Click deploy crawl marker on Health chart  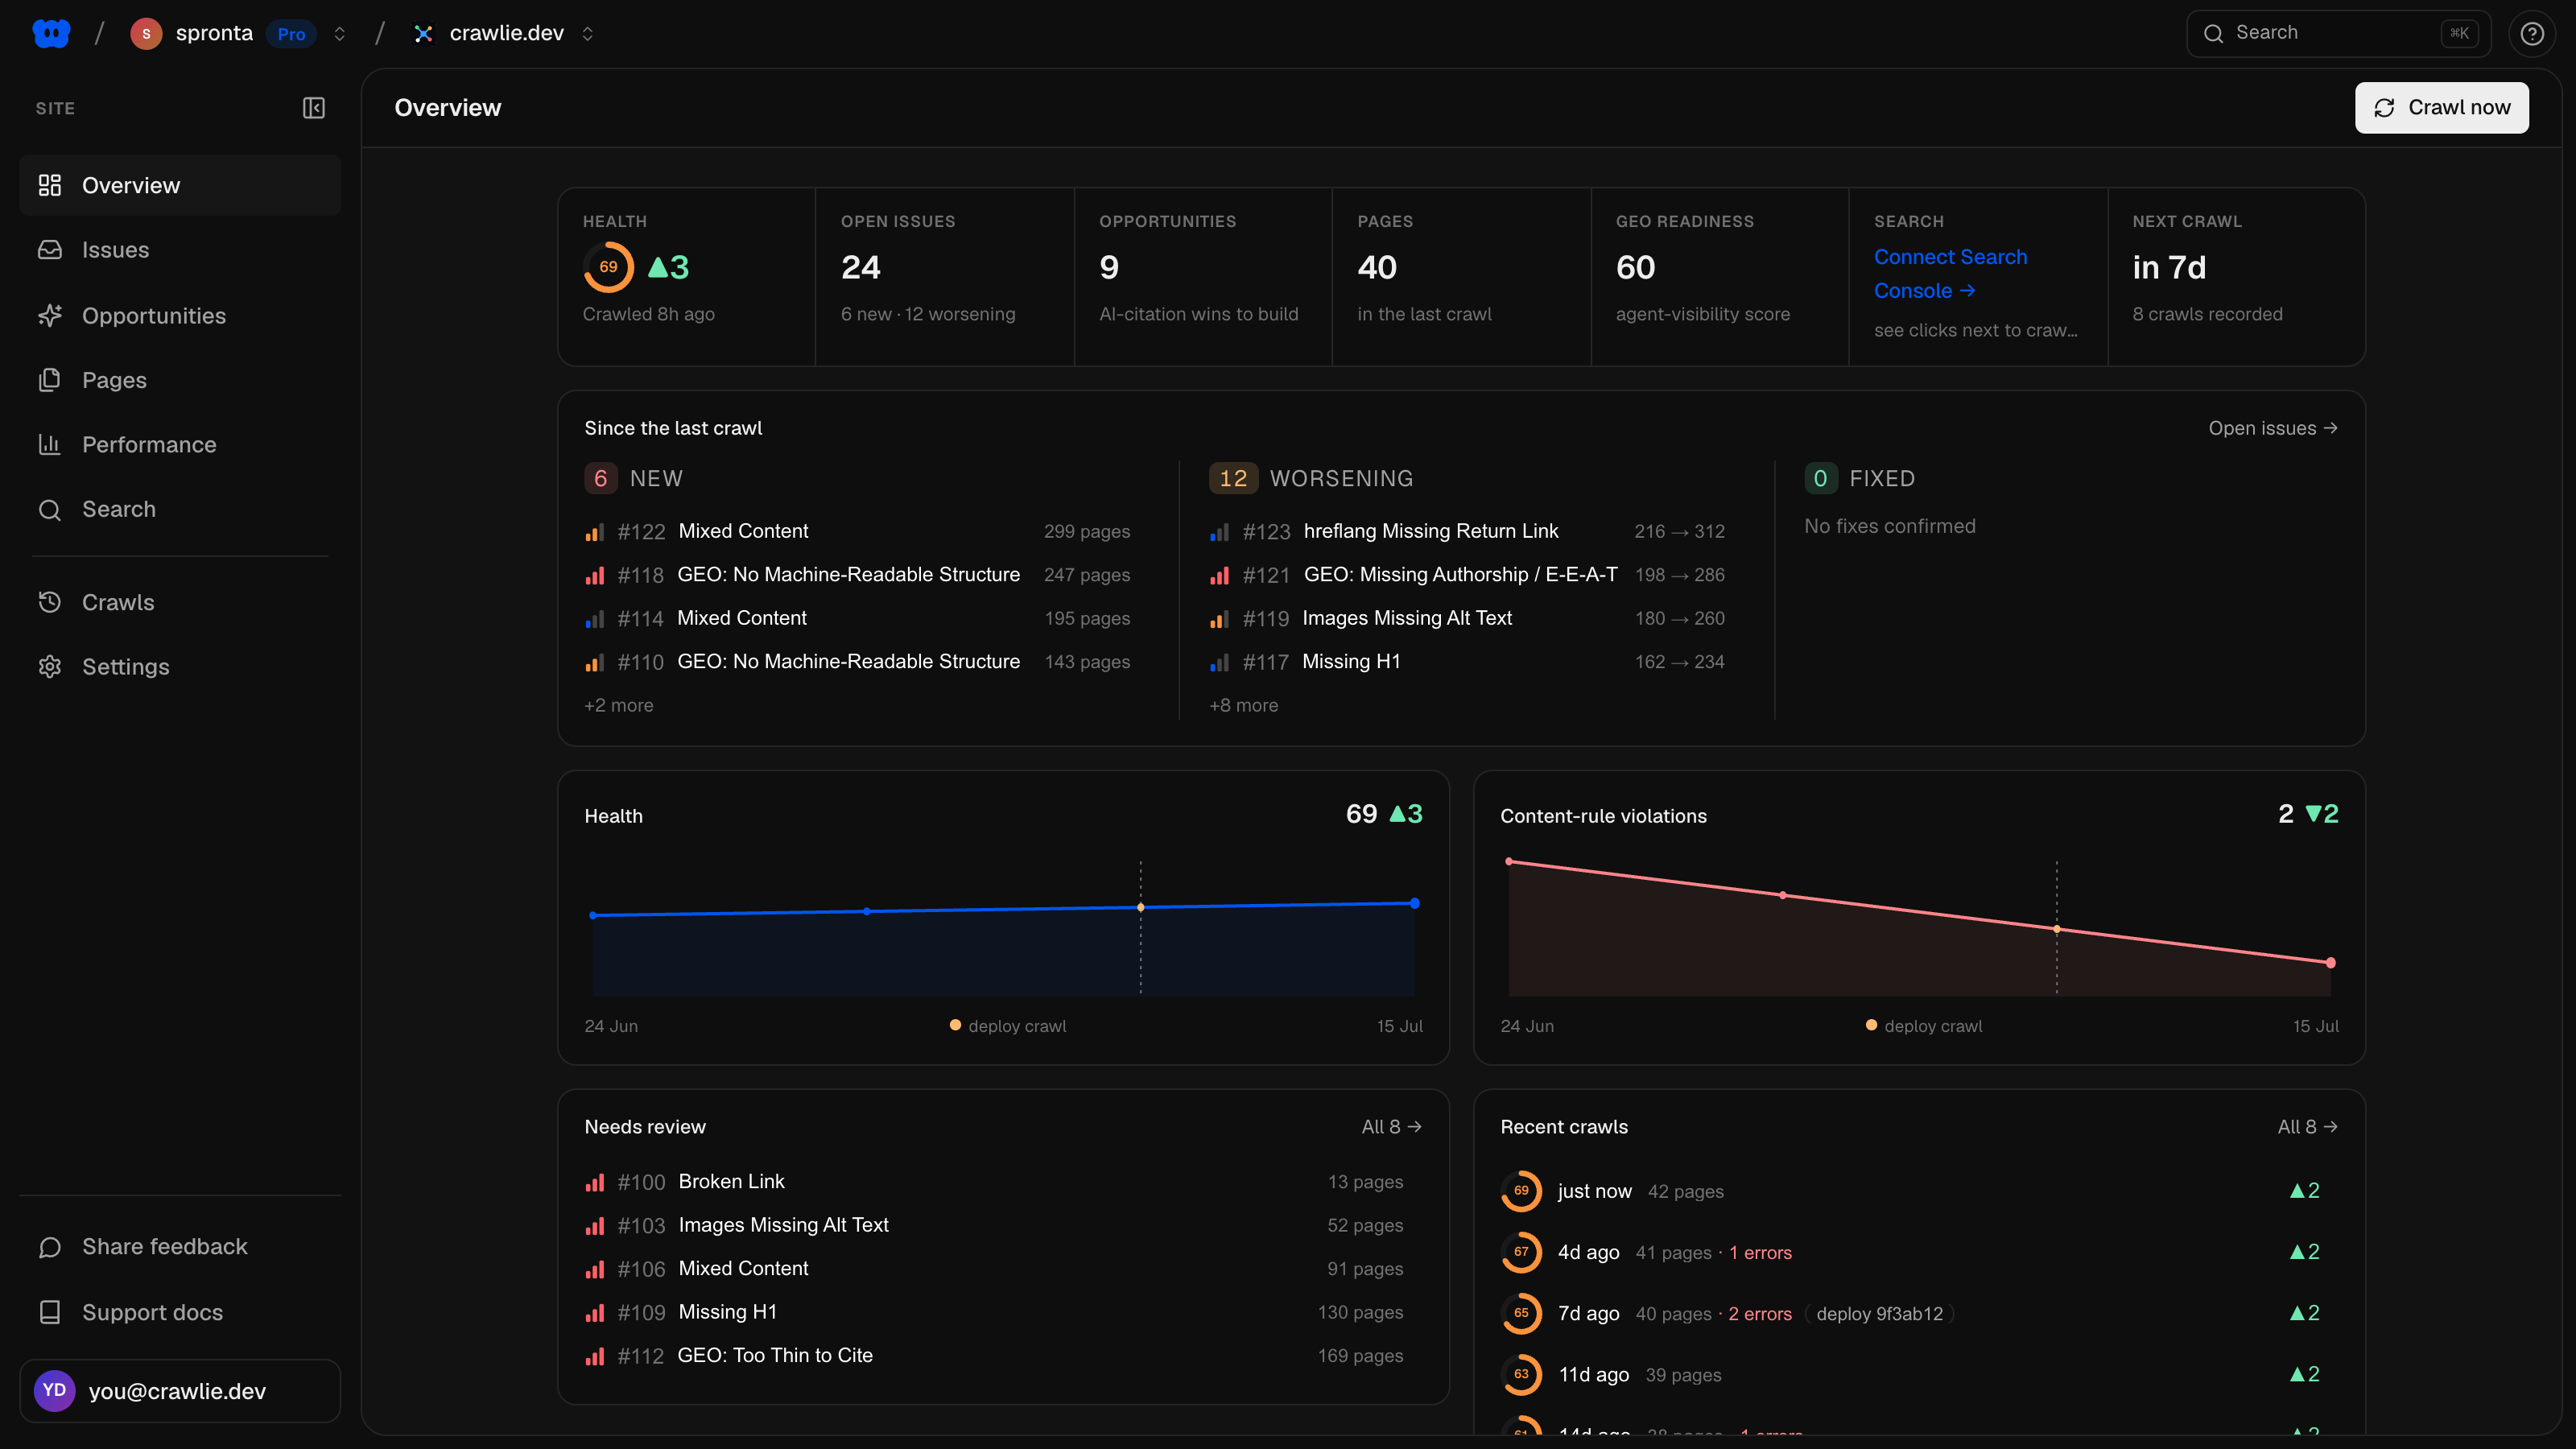pos(1140,907)
